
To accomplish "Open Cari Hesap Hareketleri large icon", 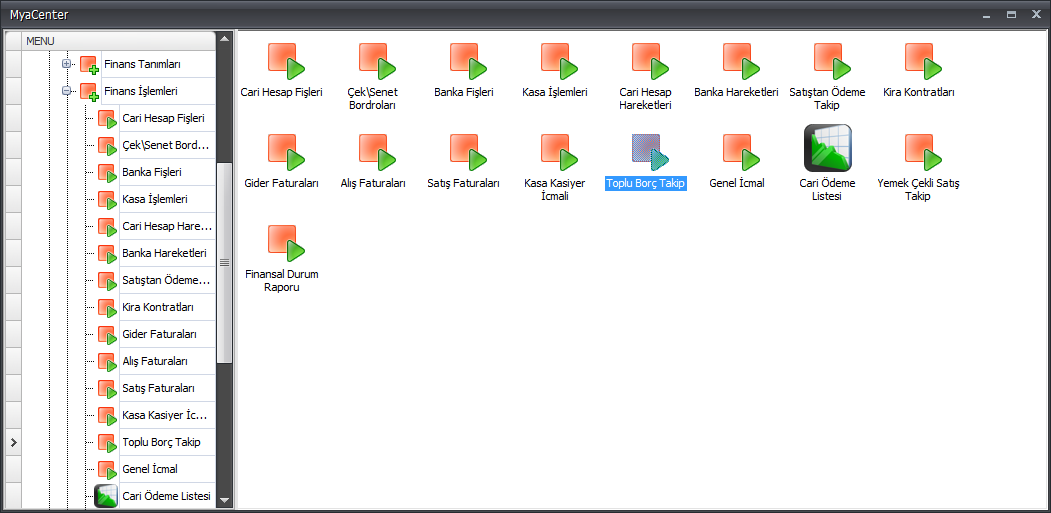I will (651, 61).
